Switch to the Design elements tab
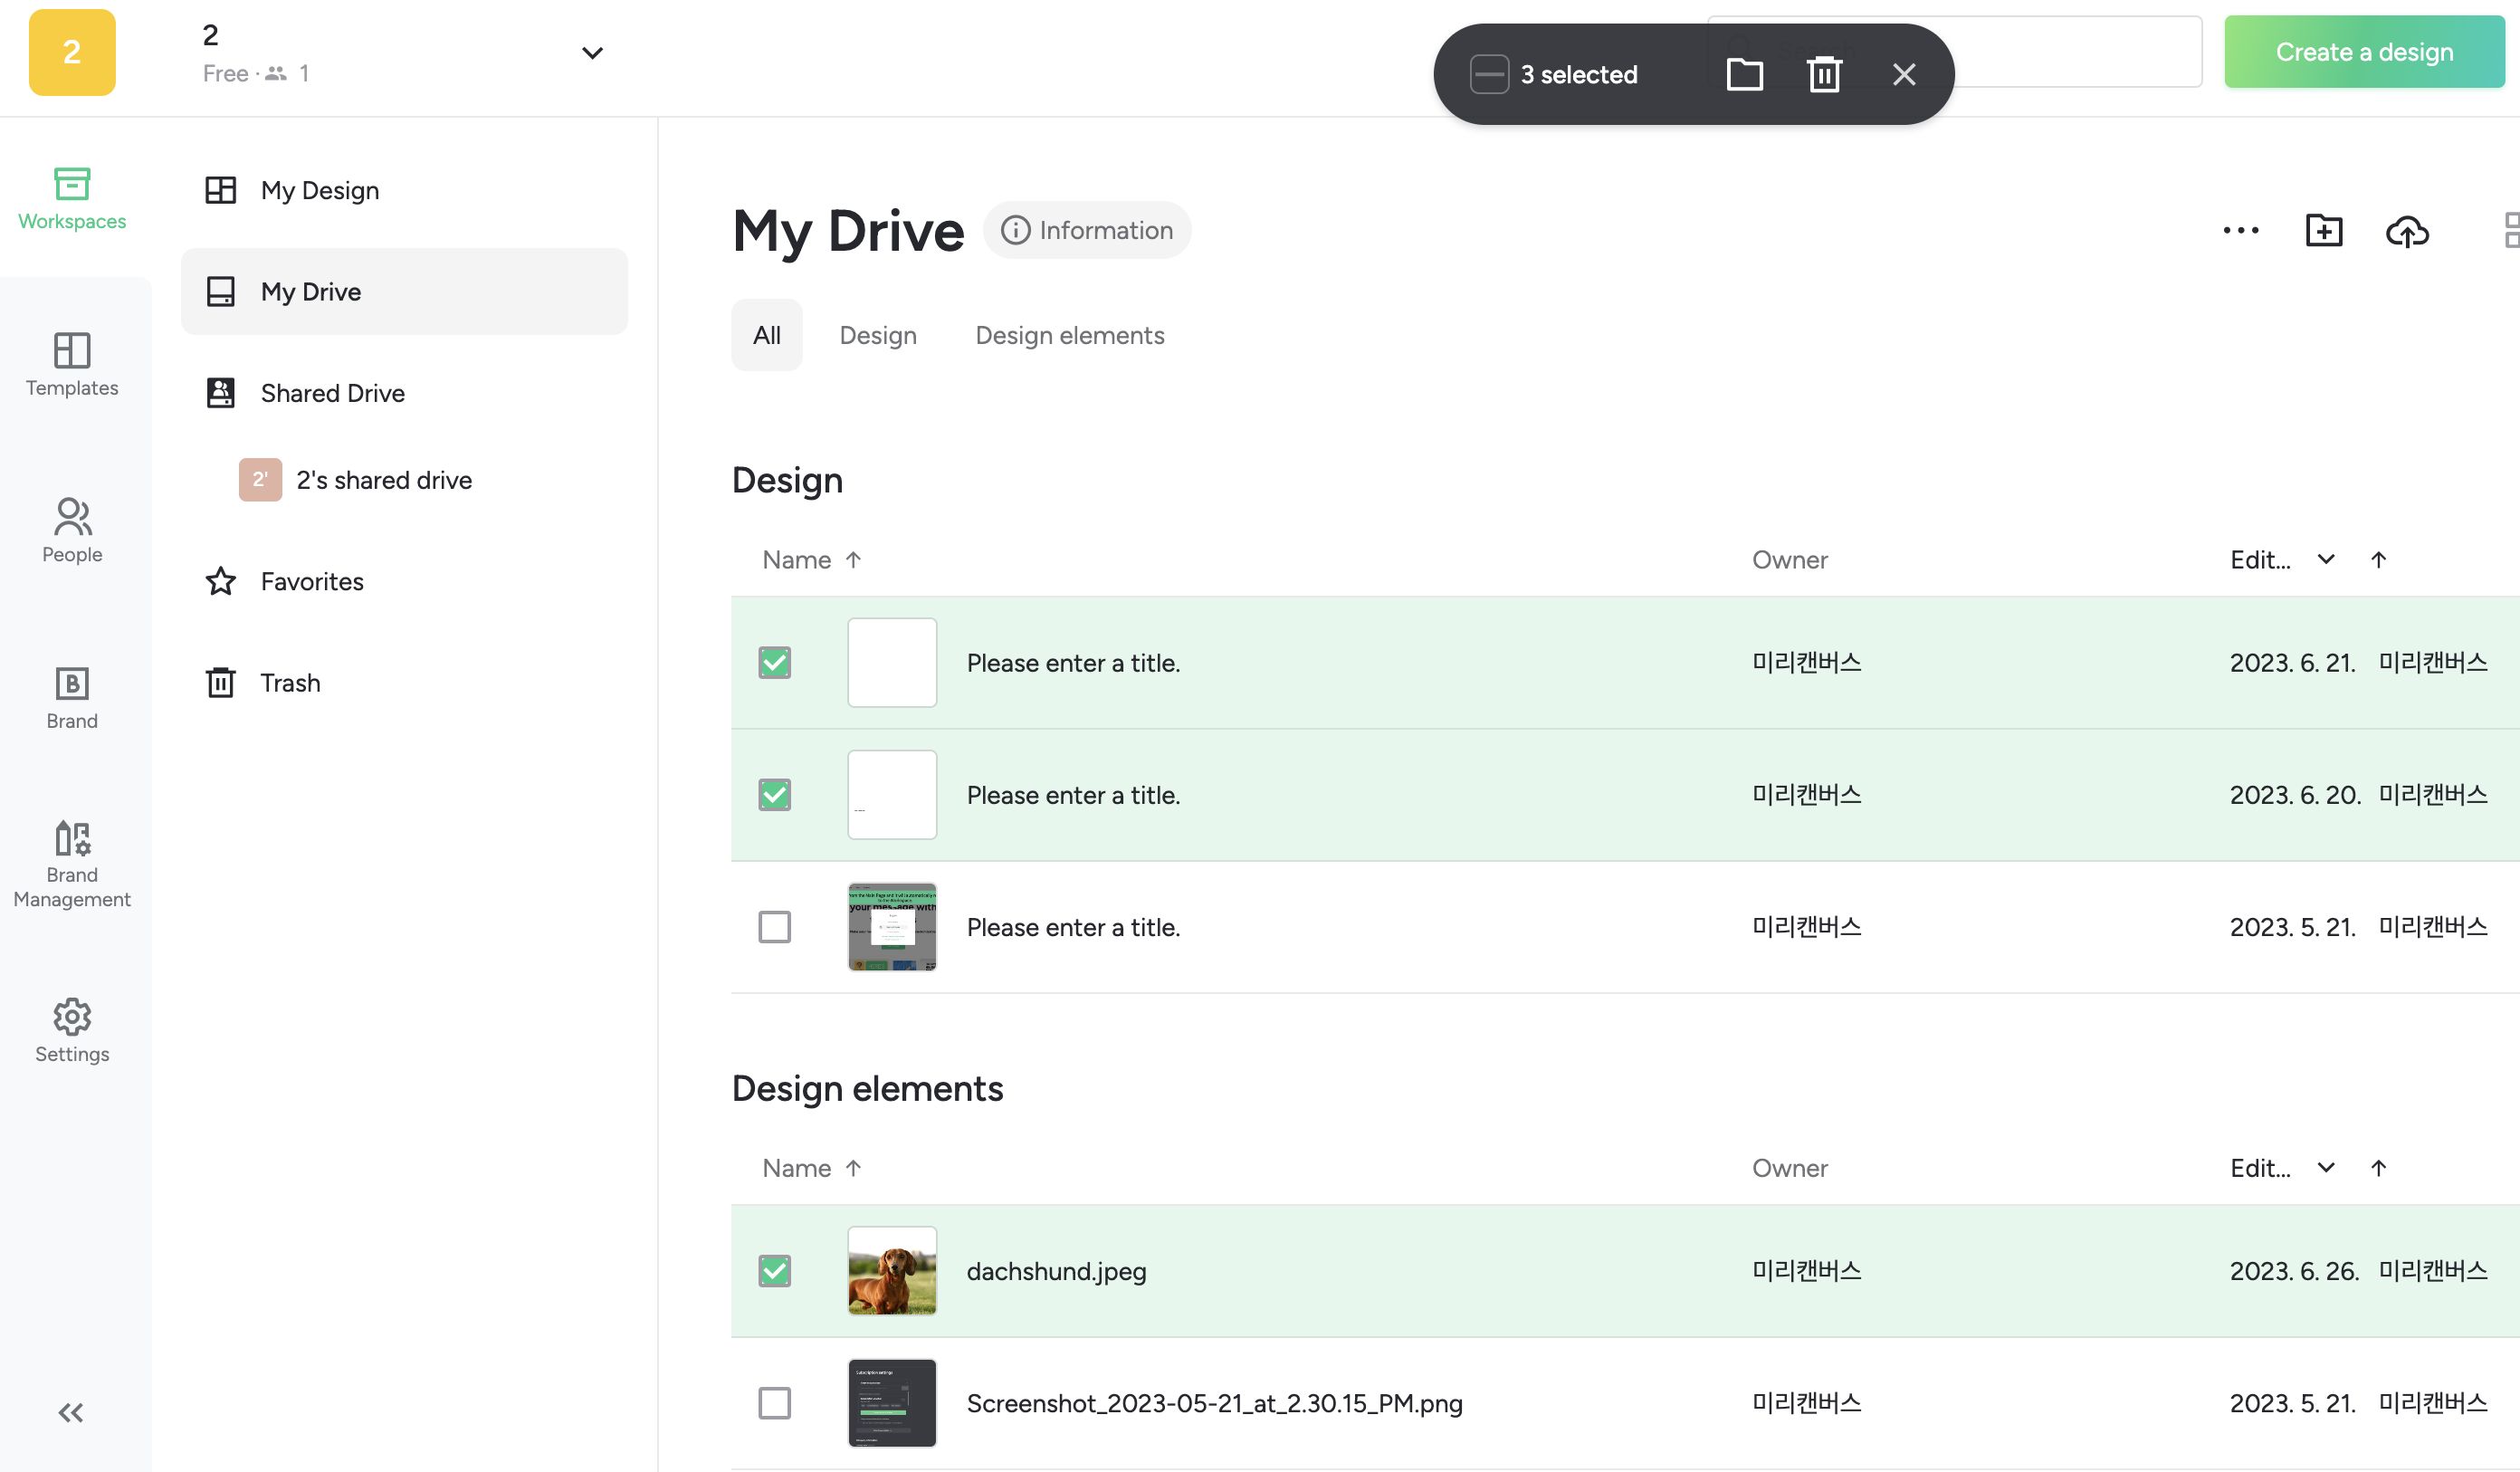2520x1472 pixels. coord(1069,335)
